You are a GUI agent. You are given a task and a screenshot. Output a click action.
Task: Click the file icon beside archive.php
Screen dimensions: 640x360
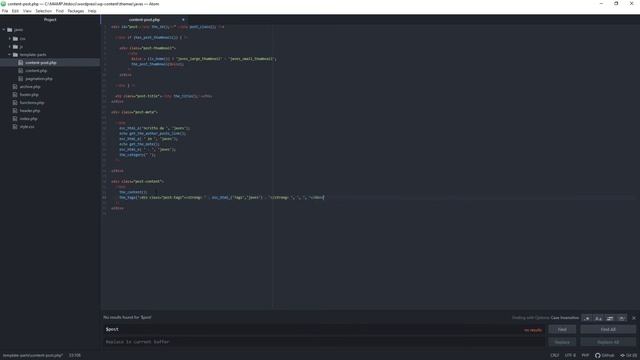click(x=15, y=87)
